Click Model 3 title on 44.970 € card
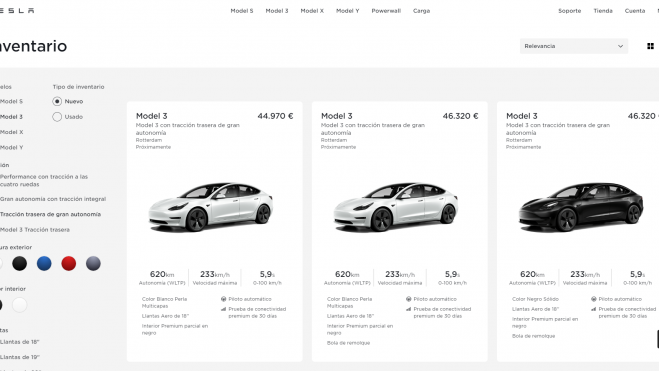 pyautogui.click(x=152, y=116)
